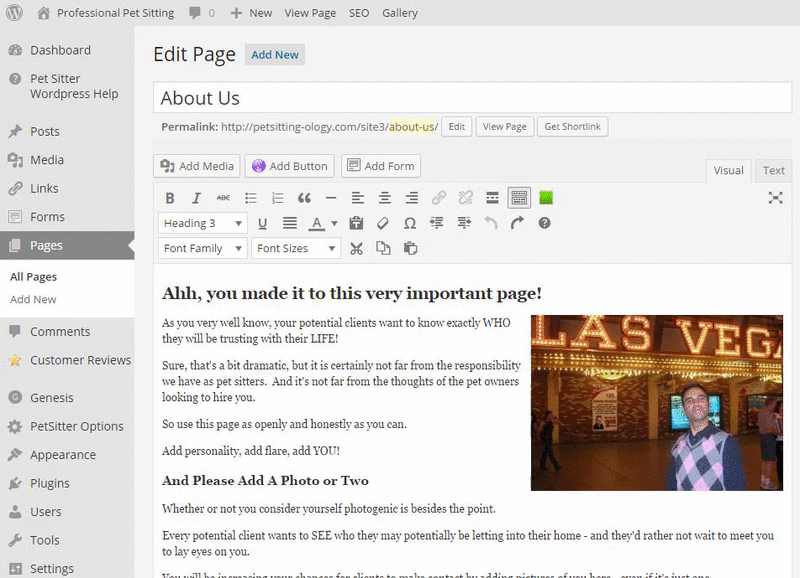800x578 pixels.
Task: Open the Font Sizes dropdown
Action: pos(296,248)
